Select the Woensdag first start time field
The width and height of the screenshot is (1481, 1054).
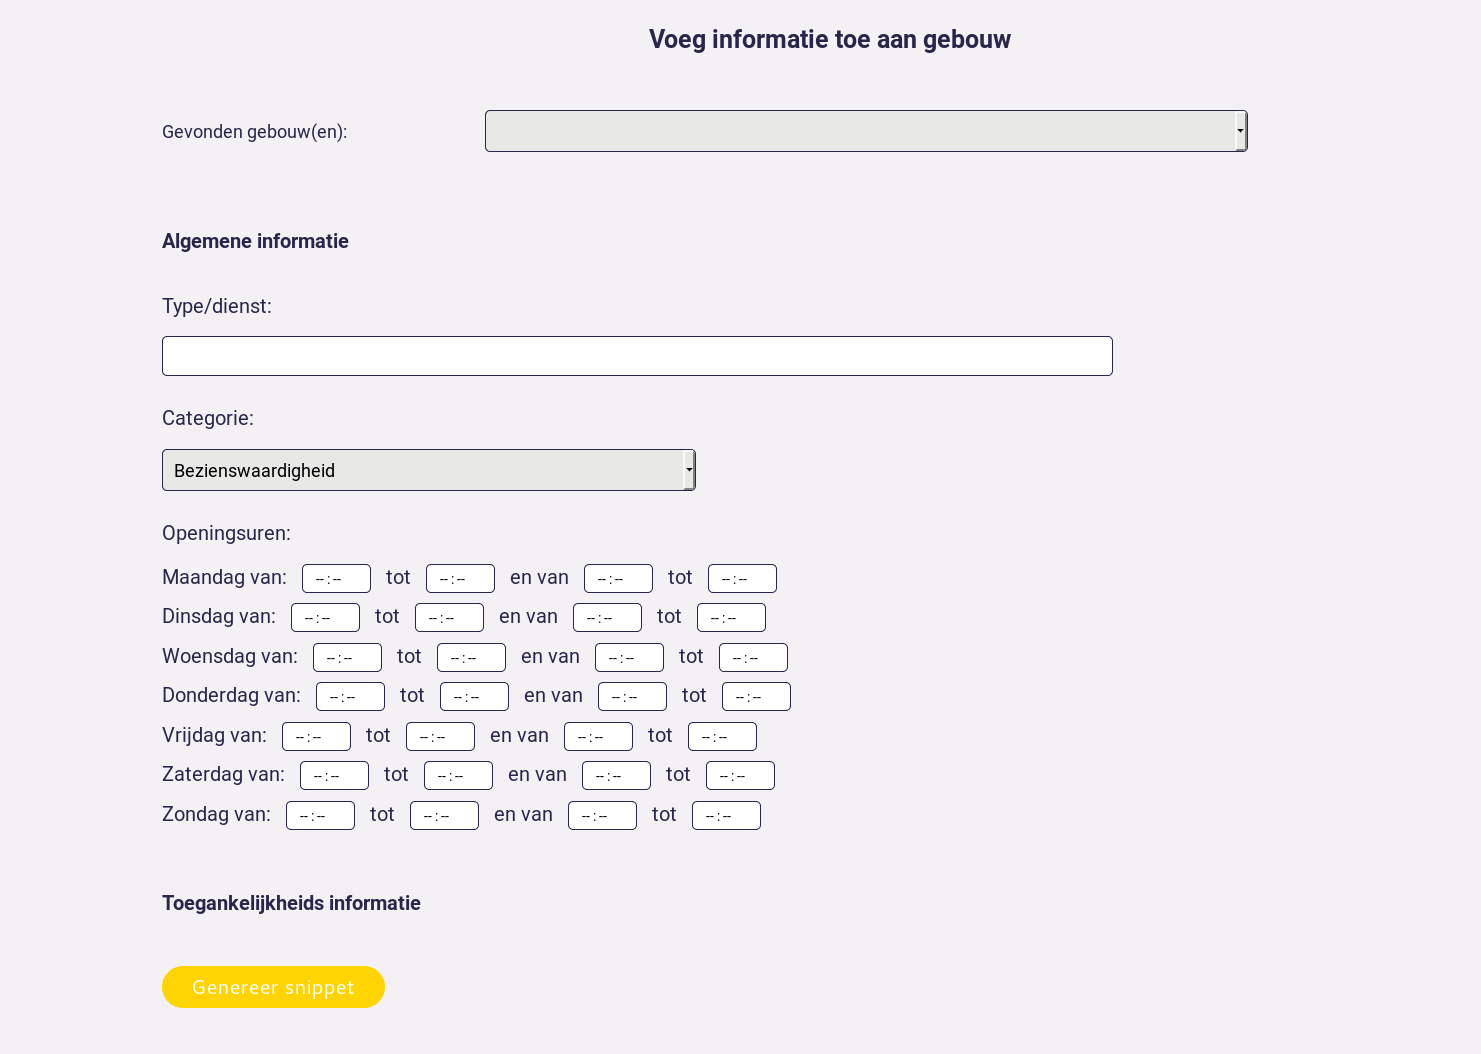coord(347,657)
